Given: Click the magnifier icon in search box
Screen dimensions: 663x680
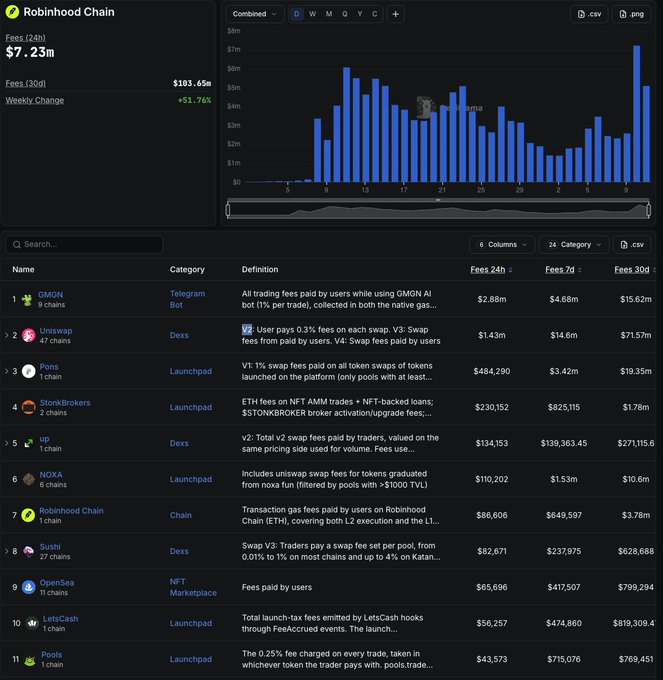Looking at the screenshot, I should tap(16, 245).
